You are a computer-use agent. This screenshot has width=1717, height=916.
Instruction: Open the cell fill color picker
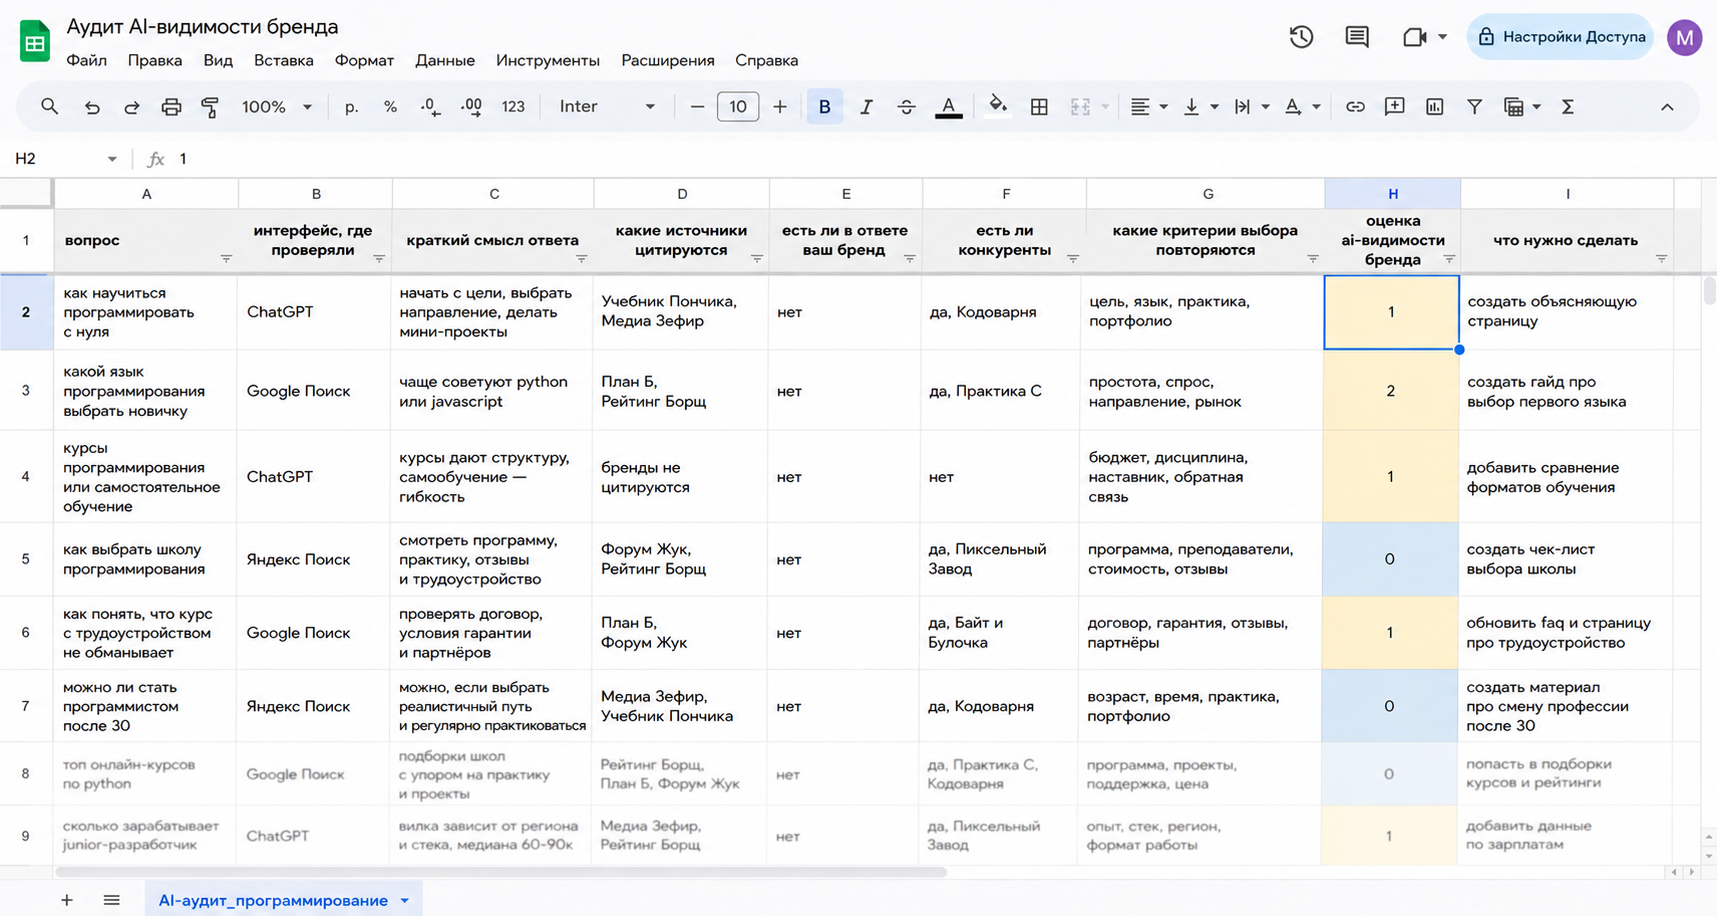[997, 106]
